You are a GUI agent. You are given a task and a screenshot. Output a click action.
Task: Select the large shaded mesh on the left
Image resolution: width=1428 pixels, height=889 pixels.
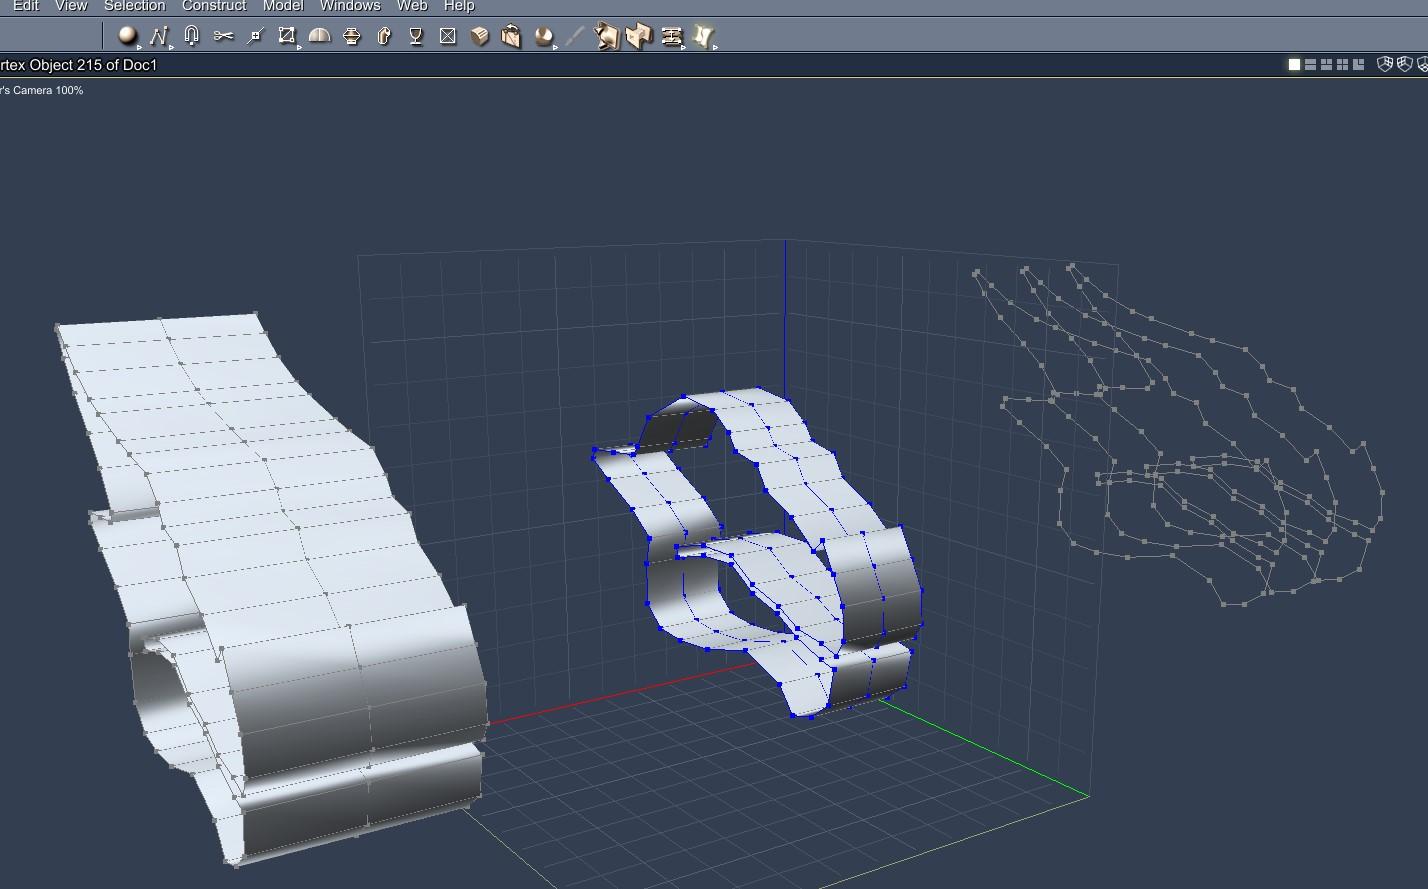pos(300,560)
